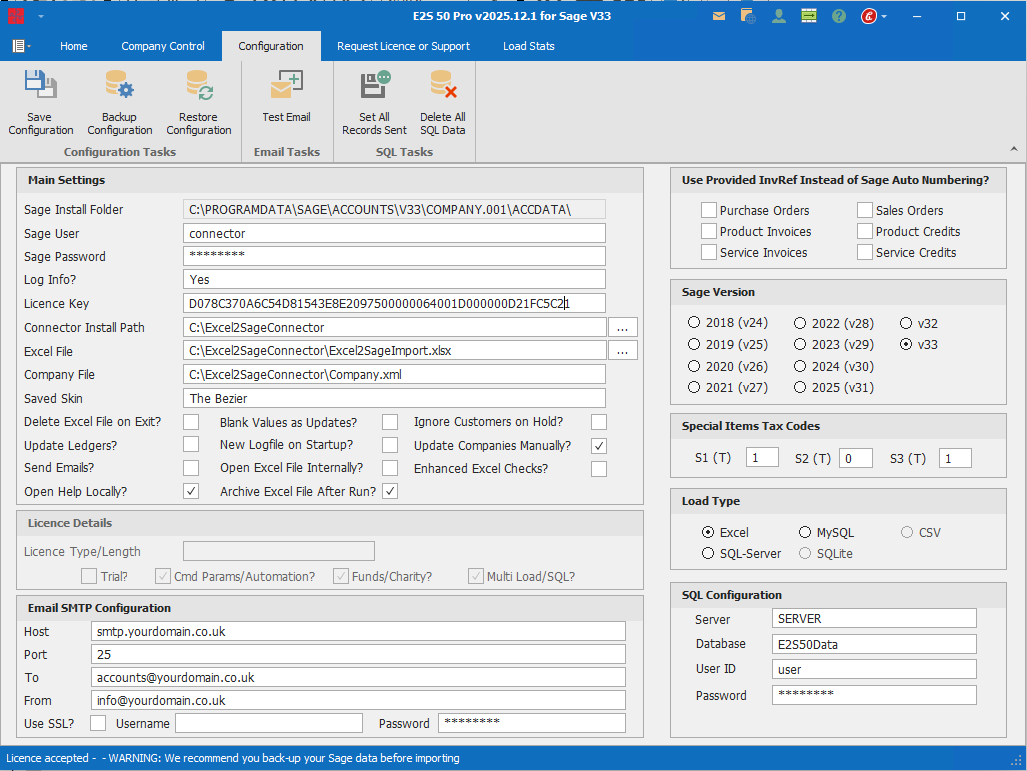Open the Load Stats tab

pyautogui.click(x=528, y=46)
